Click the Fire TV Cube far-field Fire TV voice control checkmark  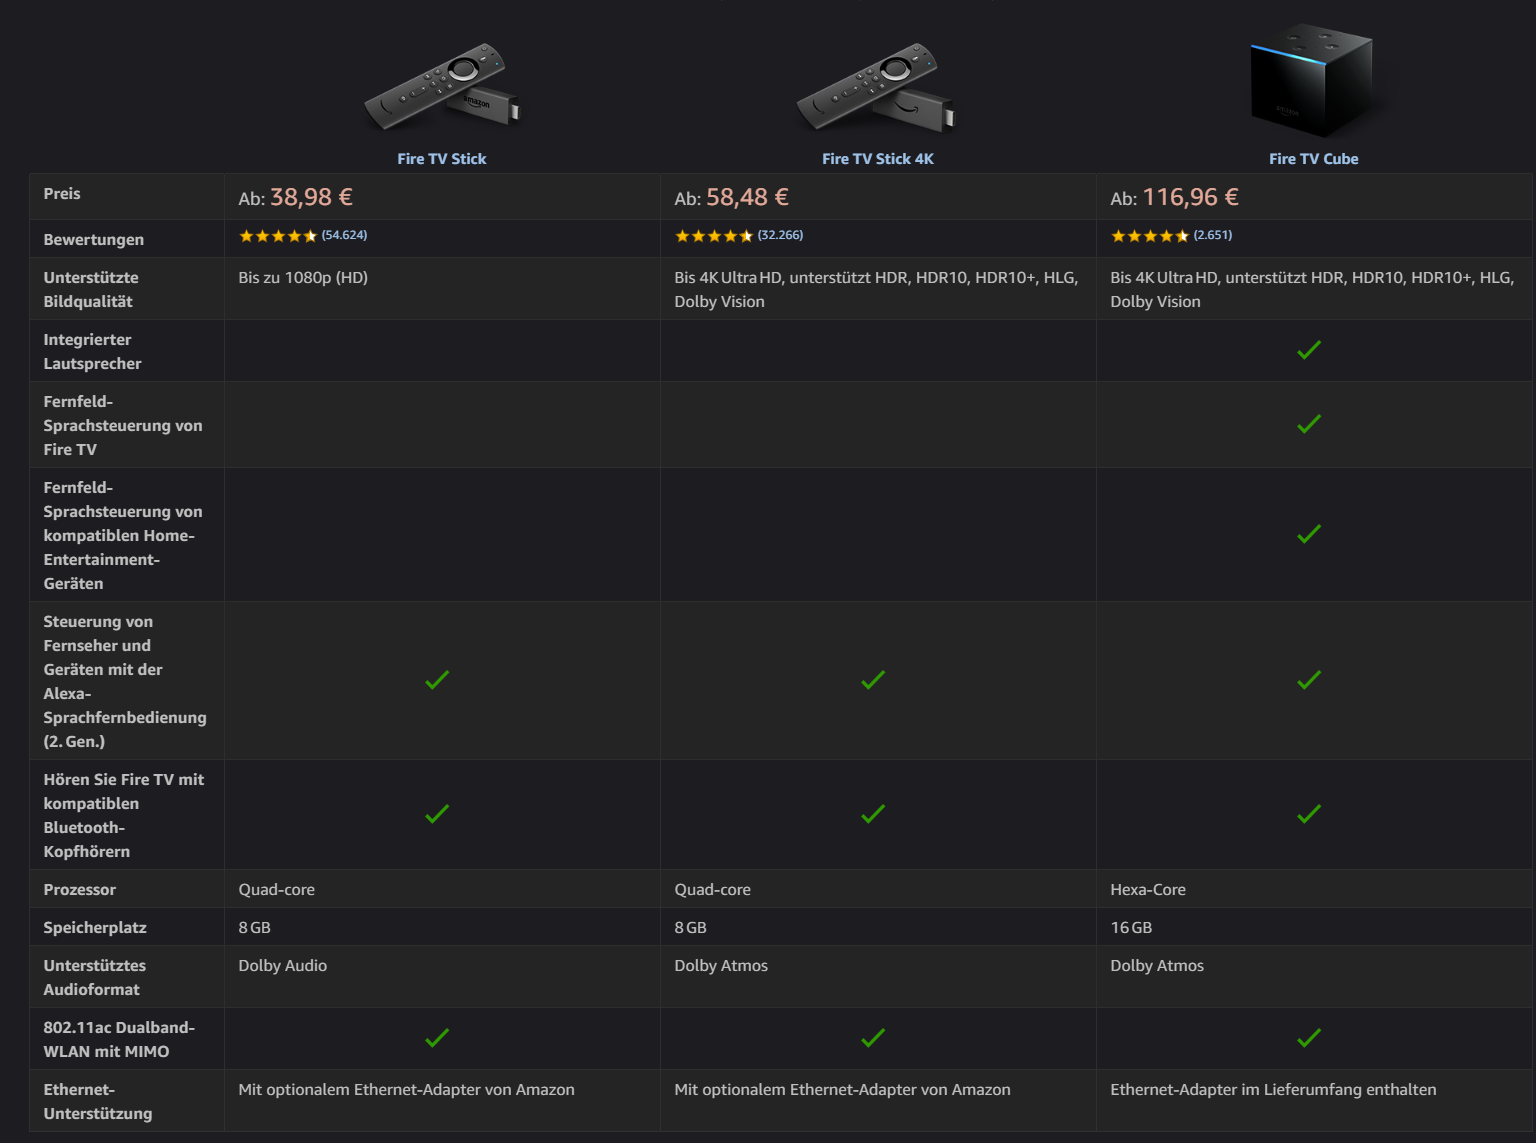click(x=1309, y=424)
